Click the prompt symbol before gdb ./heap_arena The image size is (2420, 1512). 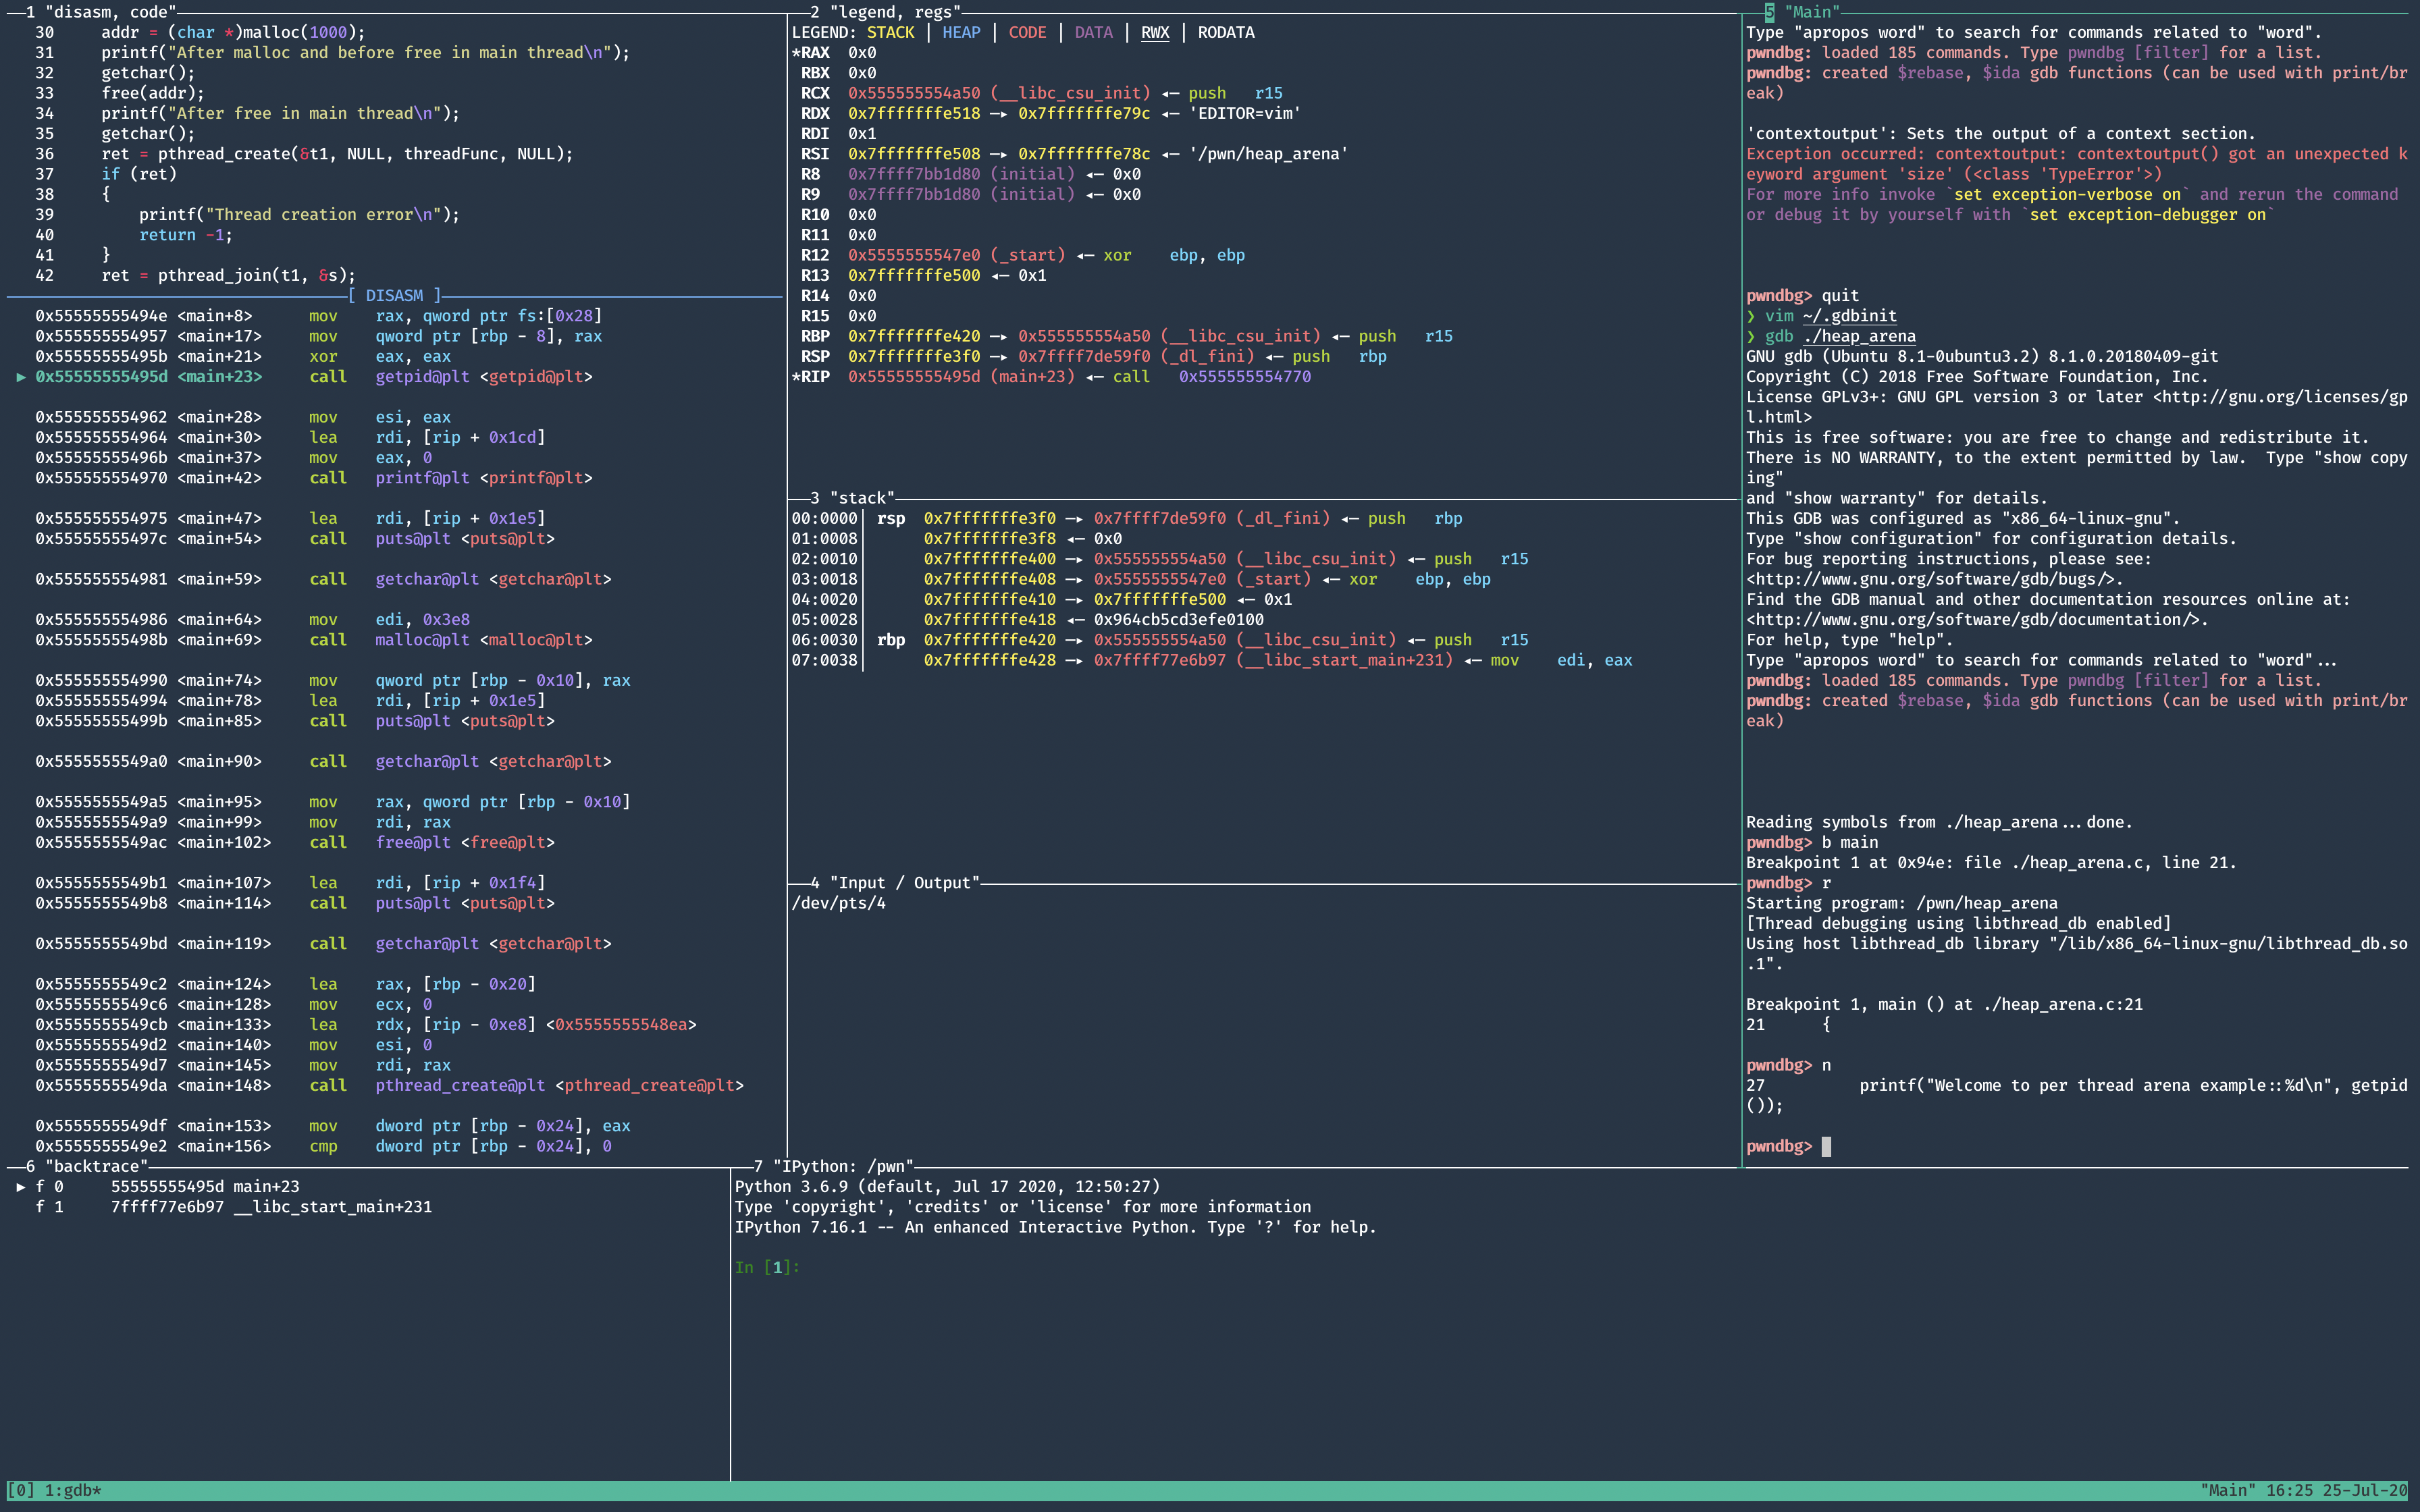(x=1751, y=336)
